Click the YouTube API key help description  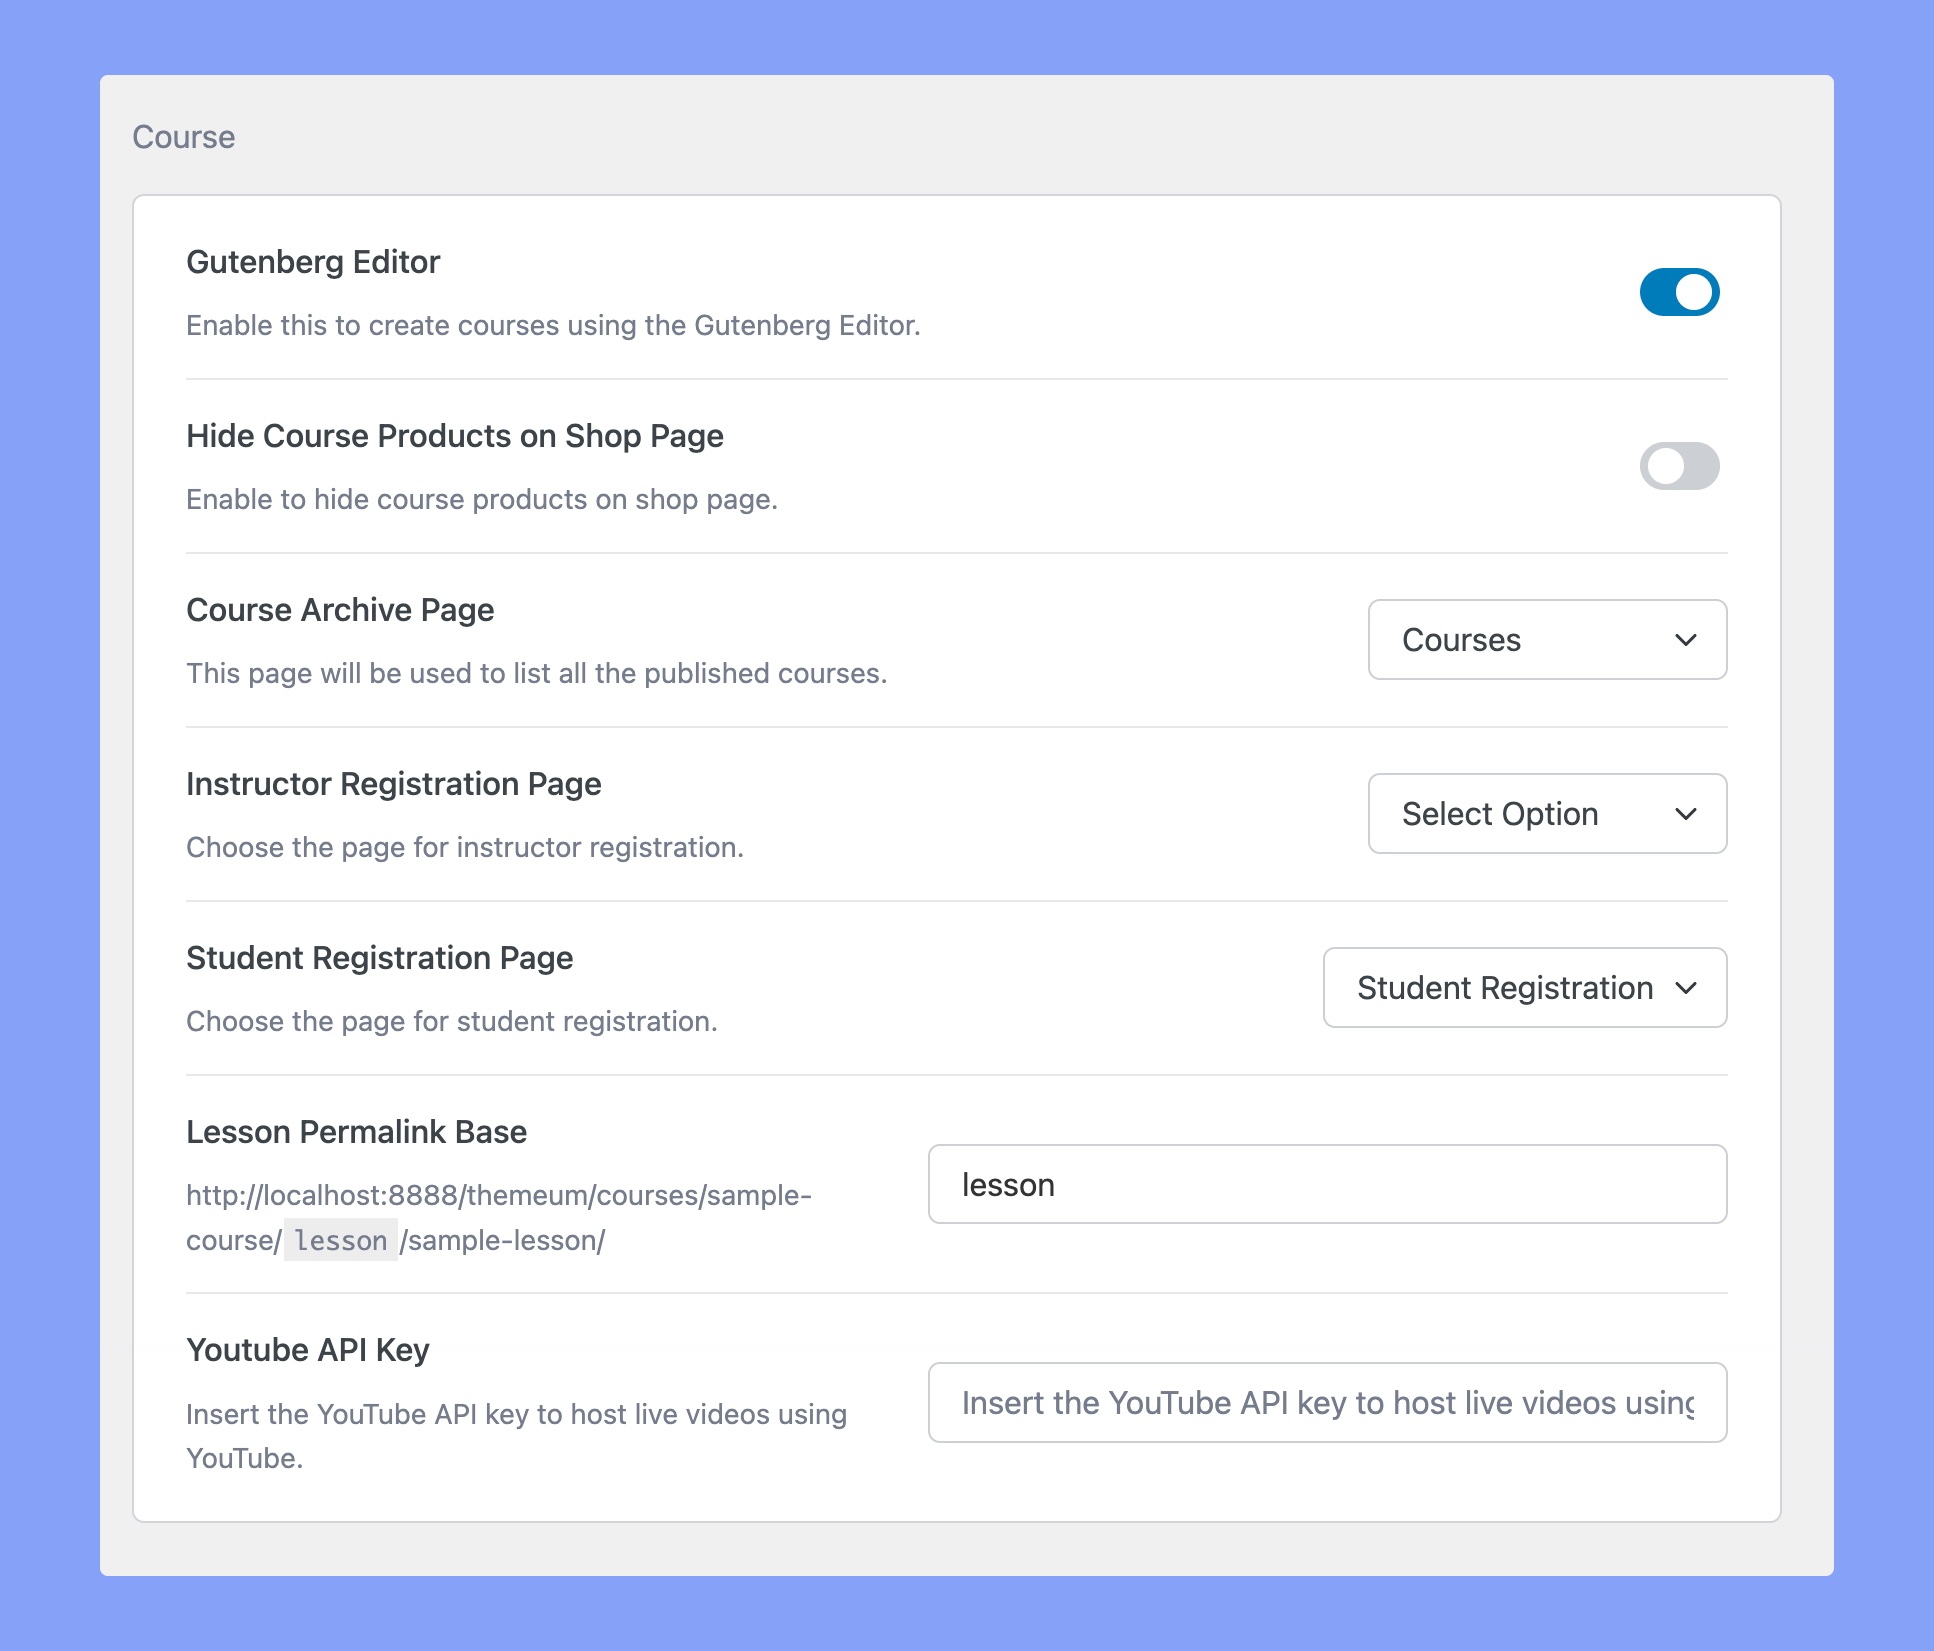tap(517, 1436)
